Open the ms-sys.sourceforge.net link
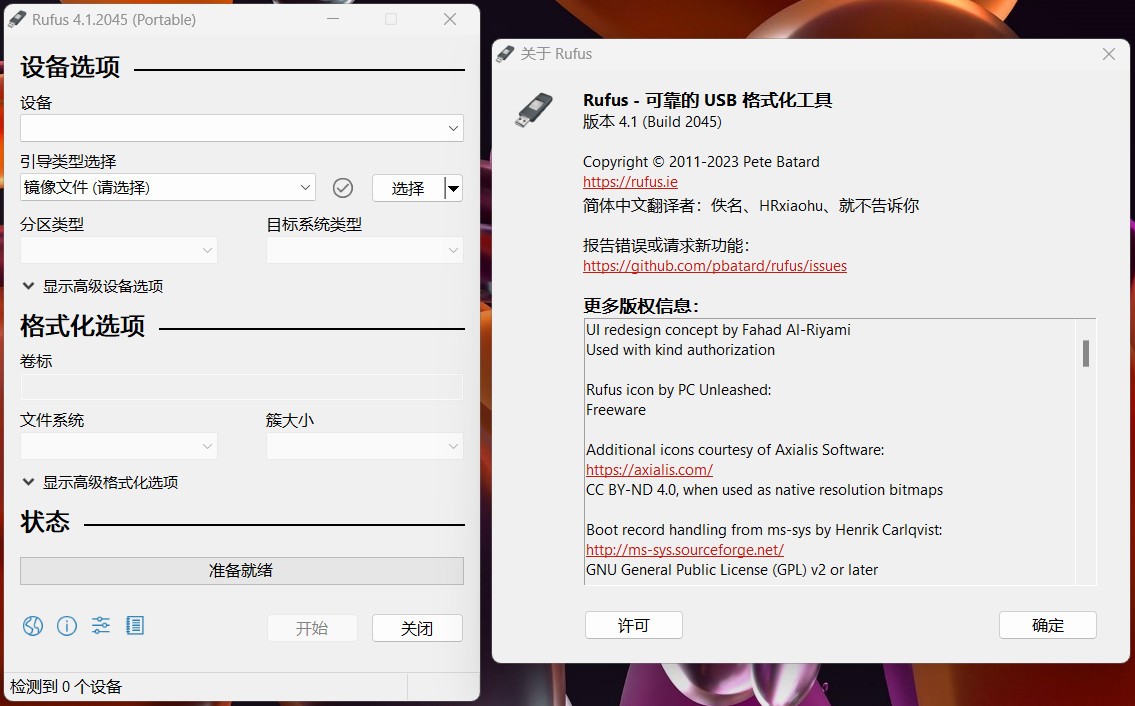The width and height of the screenshot is (1135, 706). (685, 550)
